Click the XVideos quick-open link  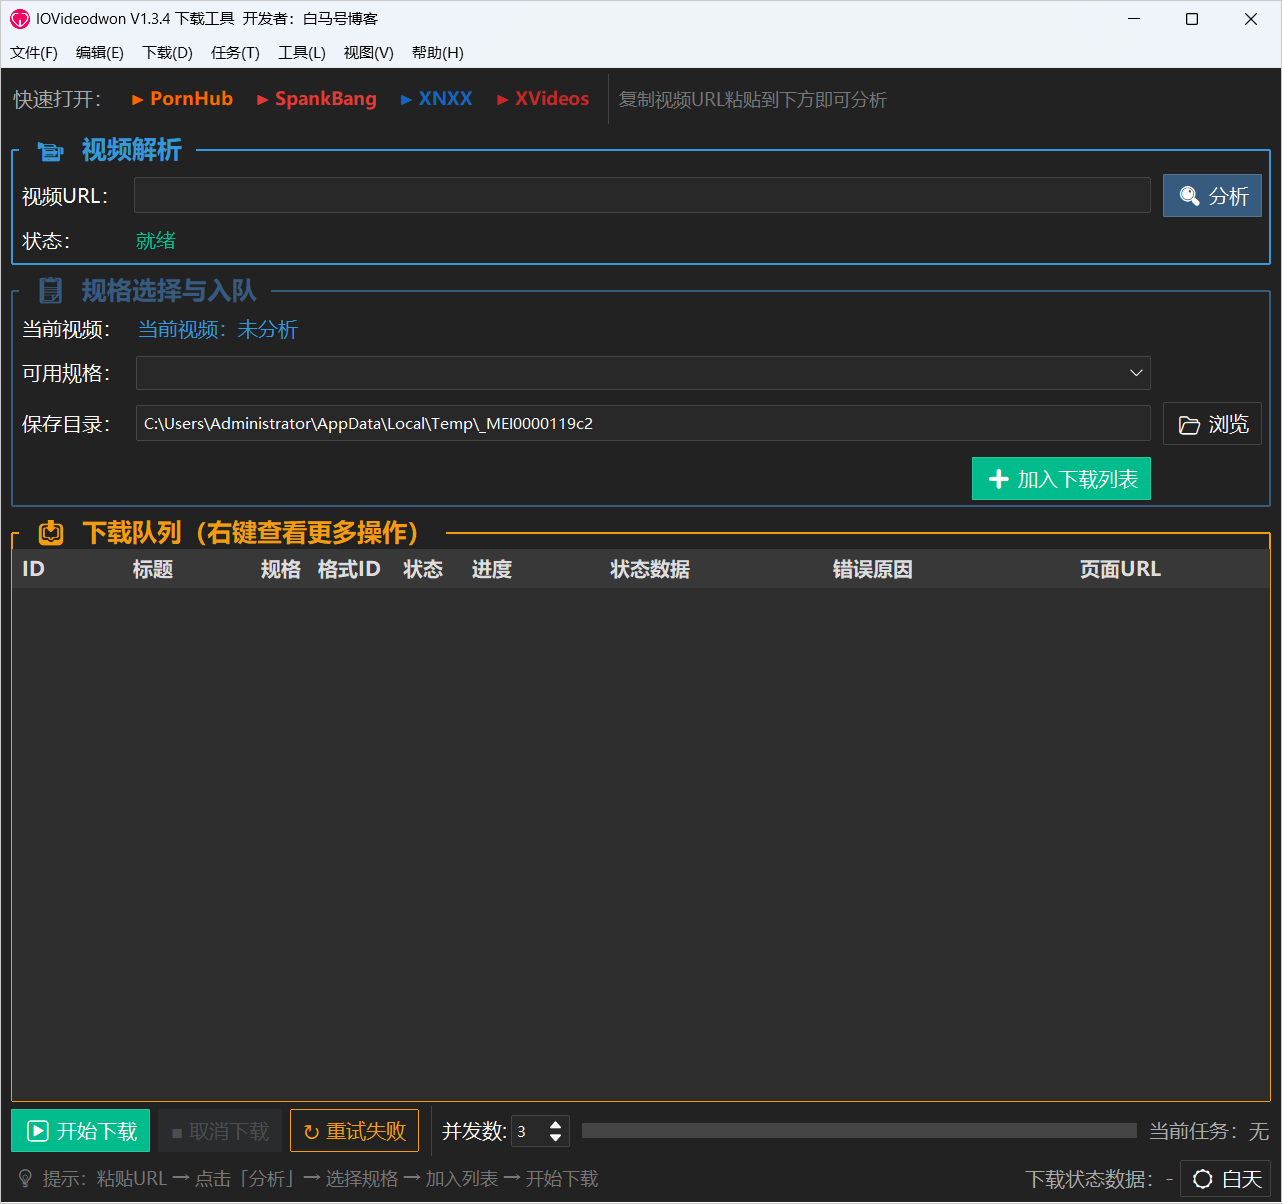543,99
